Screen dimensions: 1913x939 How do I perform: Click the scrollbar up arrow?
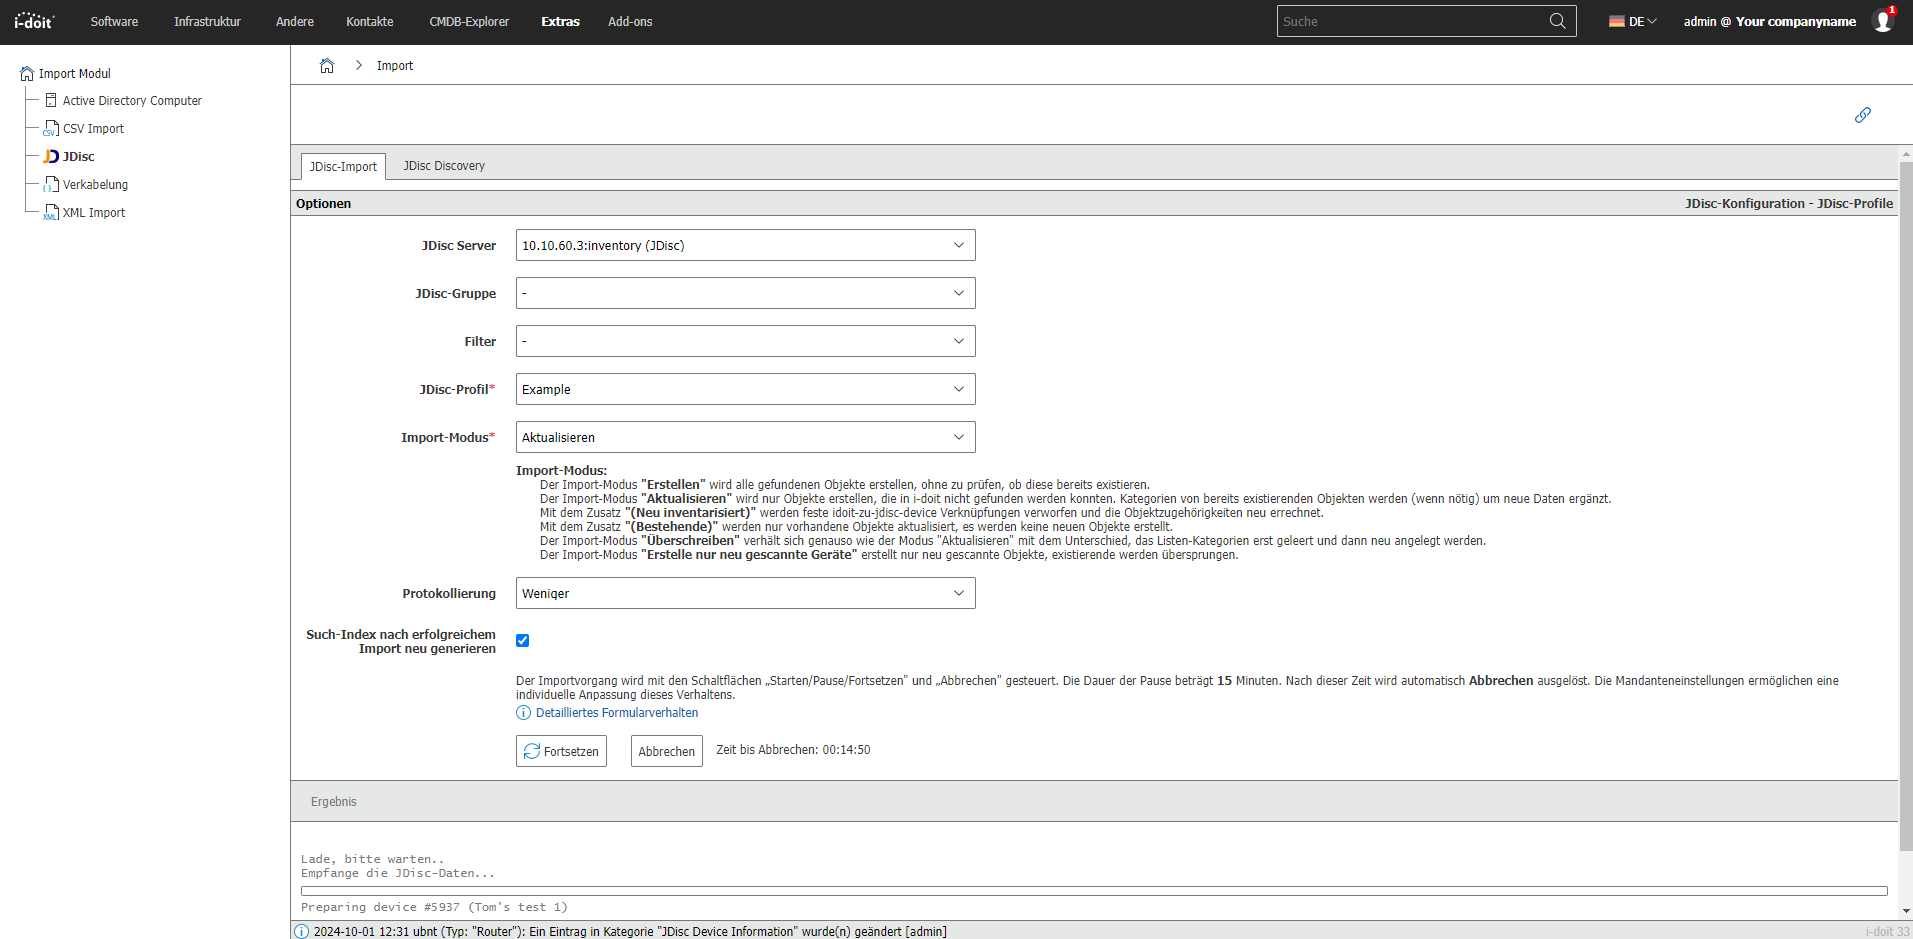1906,154
